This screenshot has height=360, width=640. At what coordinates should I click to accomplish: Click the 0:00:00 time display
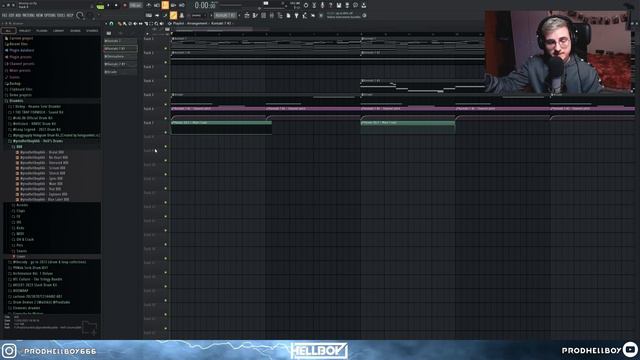(205, 5)
